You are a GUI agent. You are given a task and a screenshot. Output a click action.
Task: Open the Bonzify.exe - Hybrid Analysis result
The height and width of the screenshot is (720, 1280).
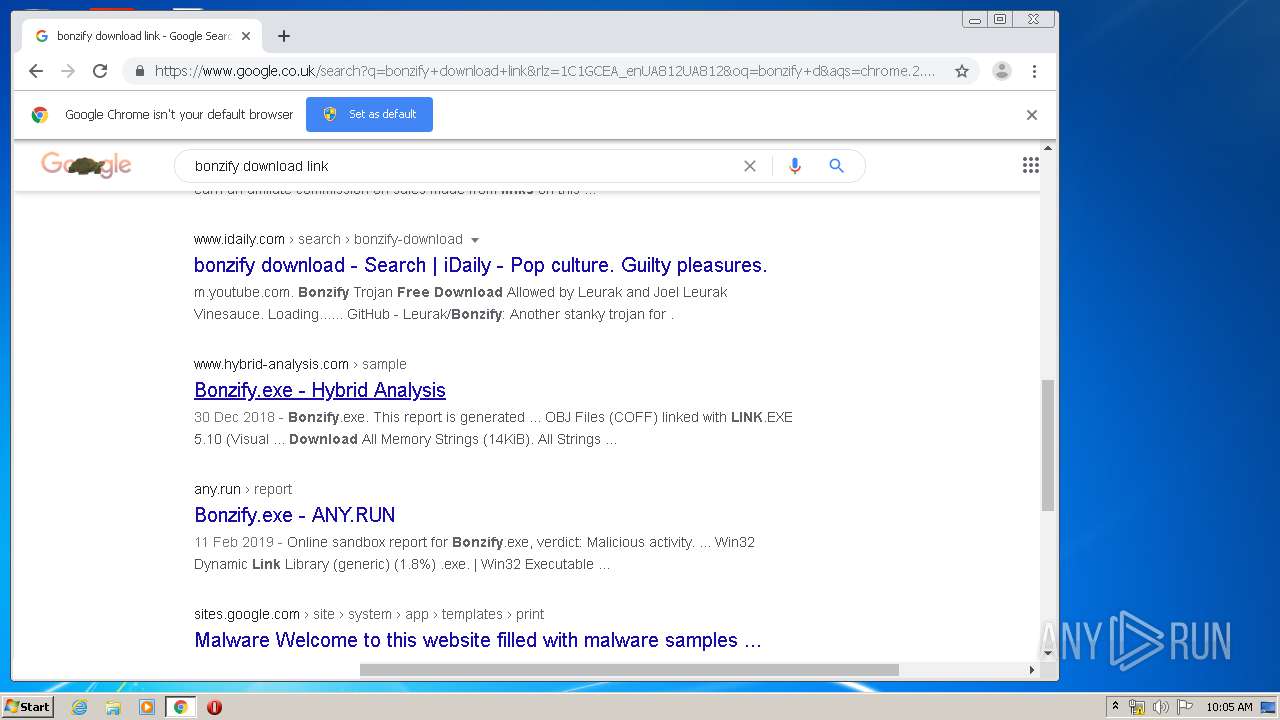pos(320,390)
